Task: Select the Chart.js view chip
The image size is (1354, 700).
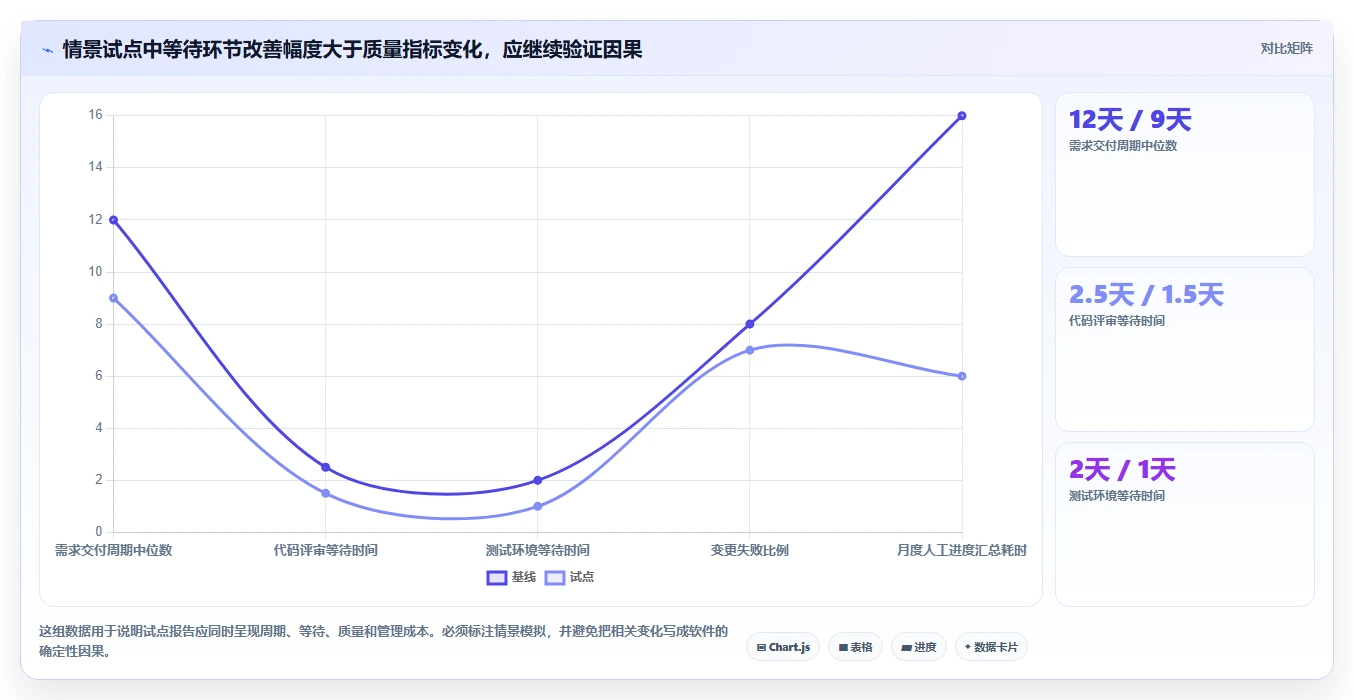Action: (x=783, y=647)
